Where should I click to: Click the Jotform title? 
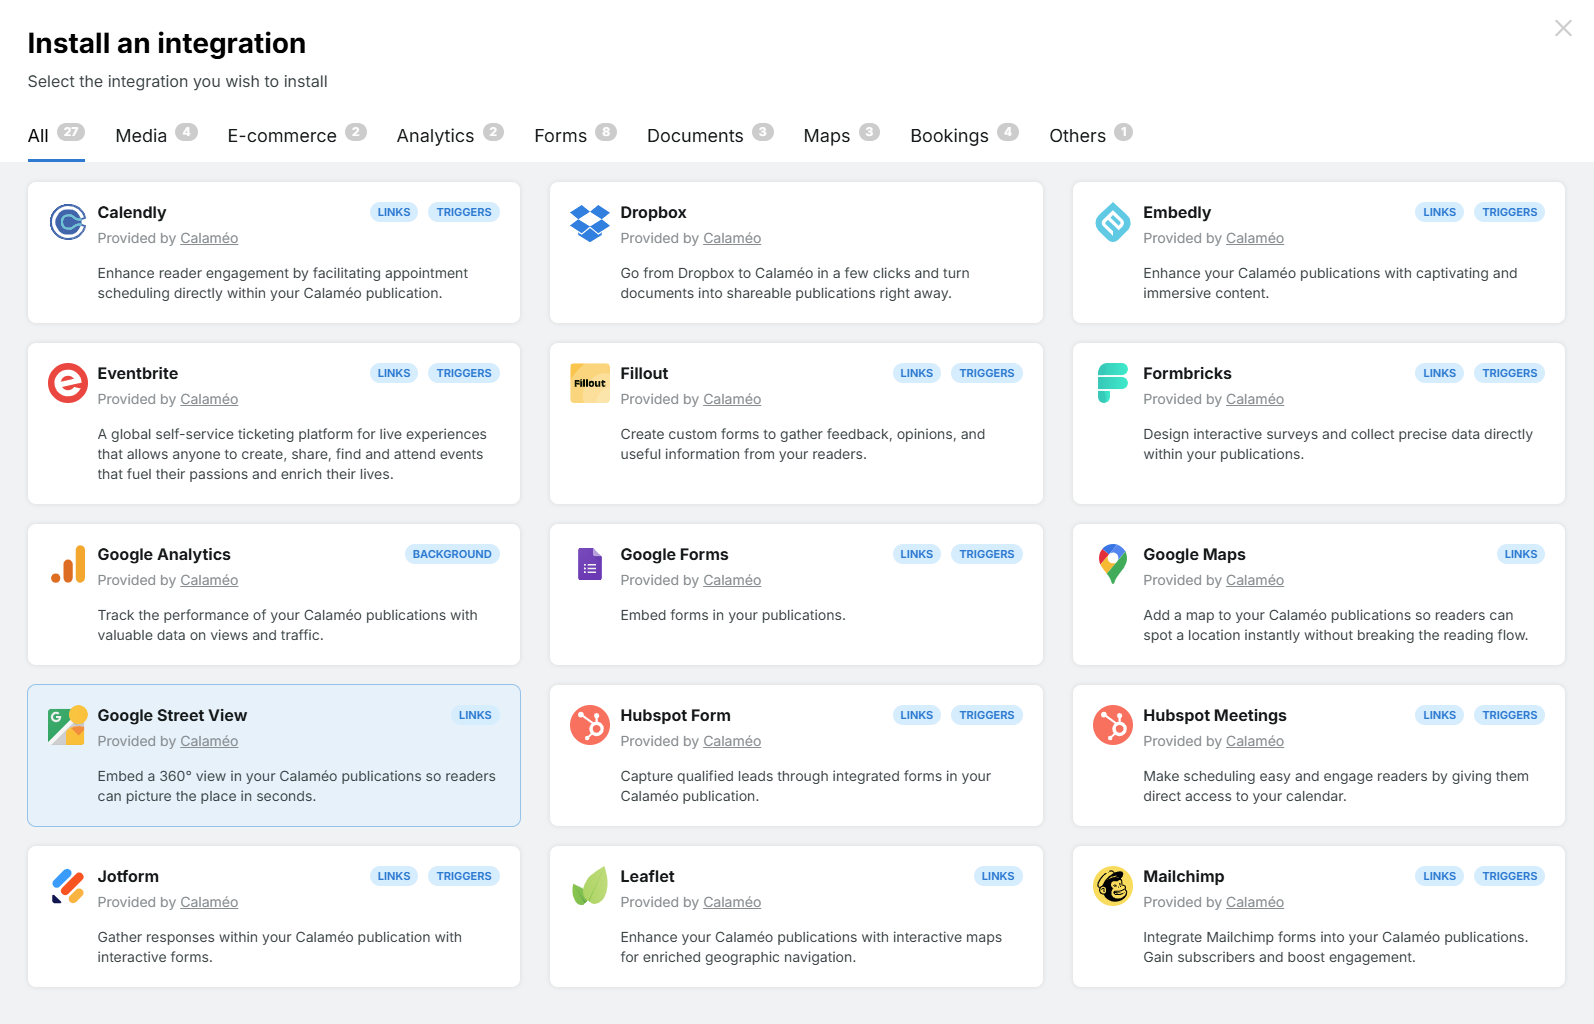[128, 876]
